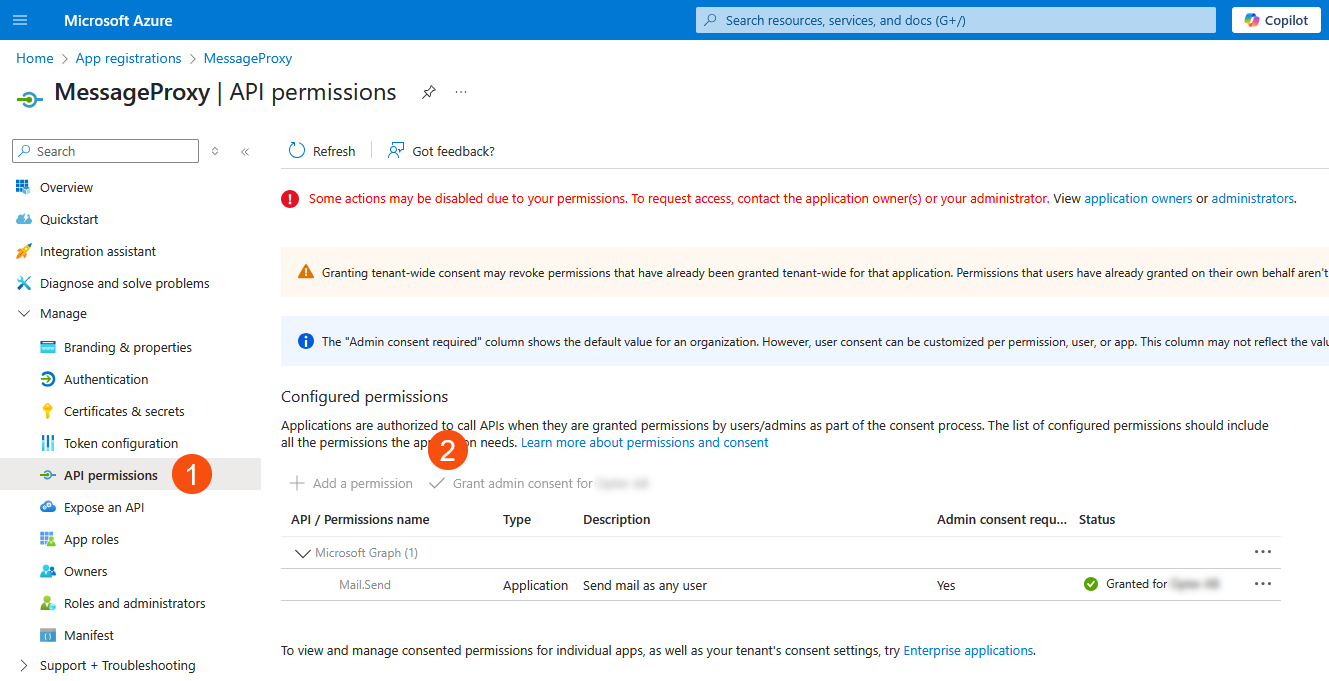The width and height of the screenshot is (1329, 681).
Task: Click the Type column header
Action: coord(517,519)
